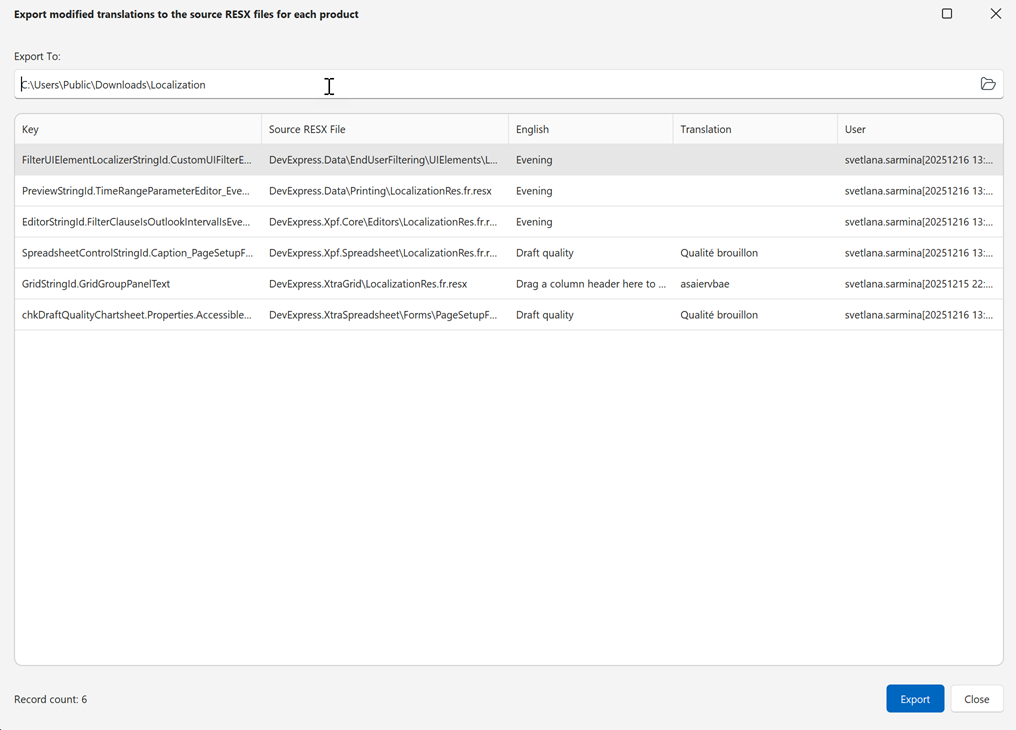Image resolution: width=1016 pixels, height=730 pixels.
Task: Close the export dialog window
Action: [x=995, y=14]
